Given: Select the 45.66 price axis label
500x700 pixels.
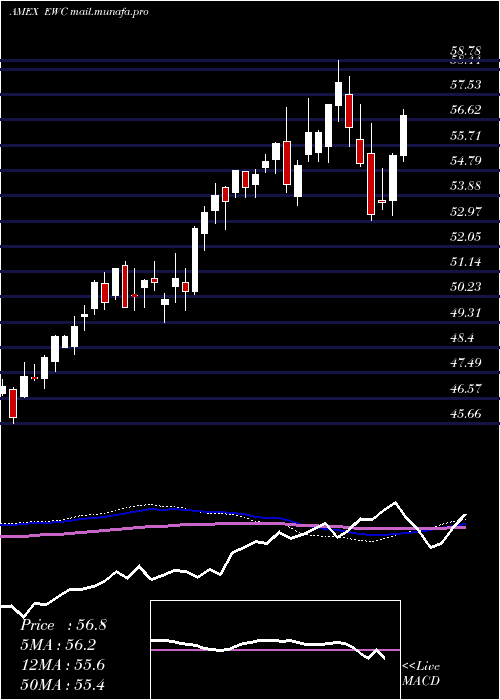Looking at the screenshot, I should coord(466,413).
